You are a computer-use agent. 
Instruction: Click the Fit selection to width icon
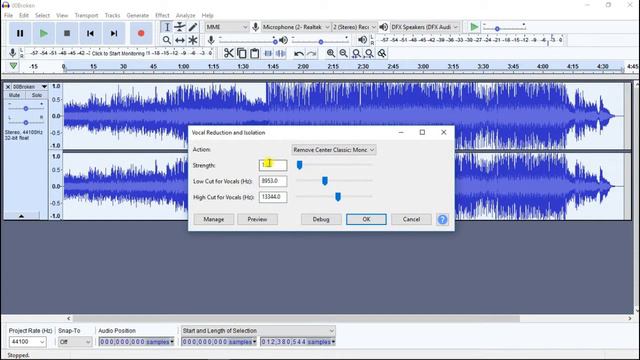click(x=356, y=53)
